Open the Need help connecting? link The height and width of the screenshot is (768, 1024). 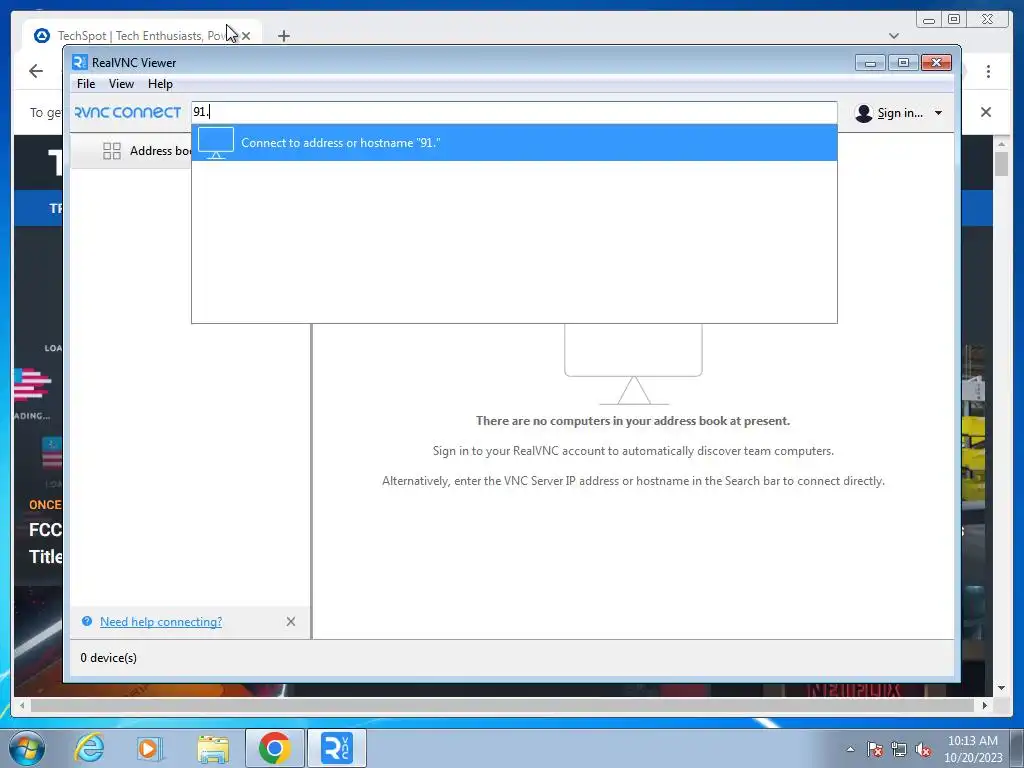tap(161, 622)
